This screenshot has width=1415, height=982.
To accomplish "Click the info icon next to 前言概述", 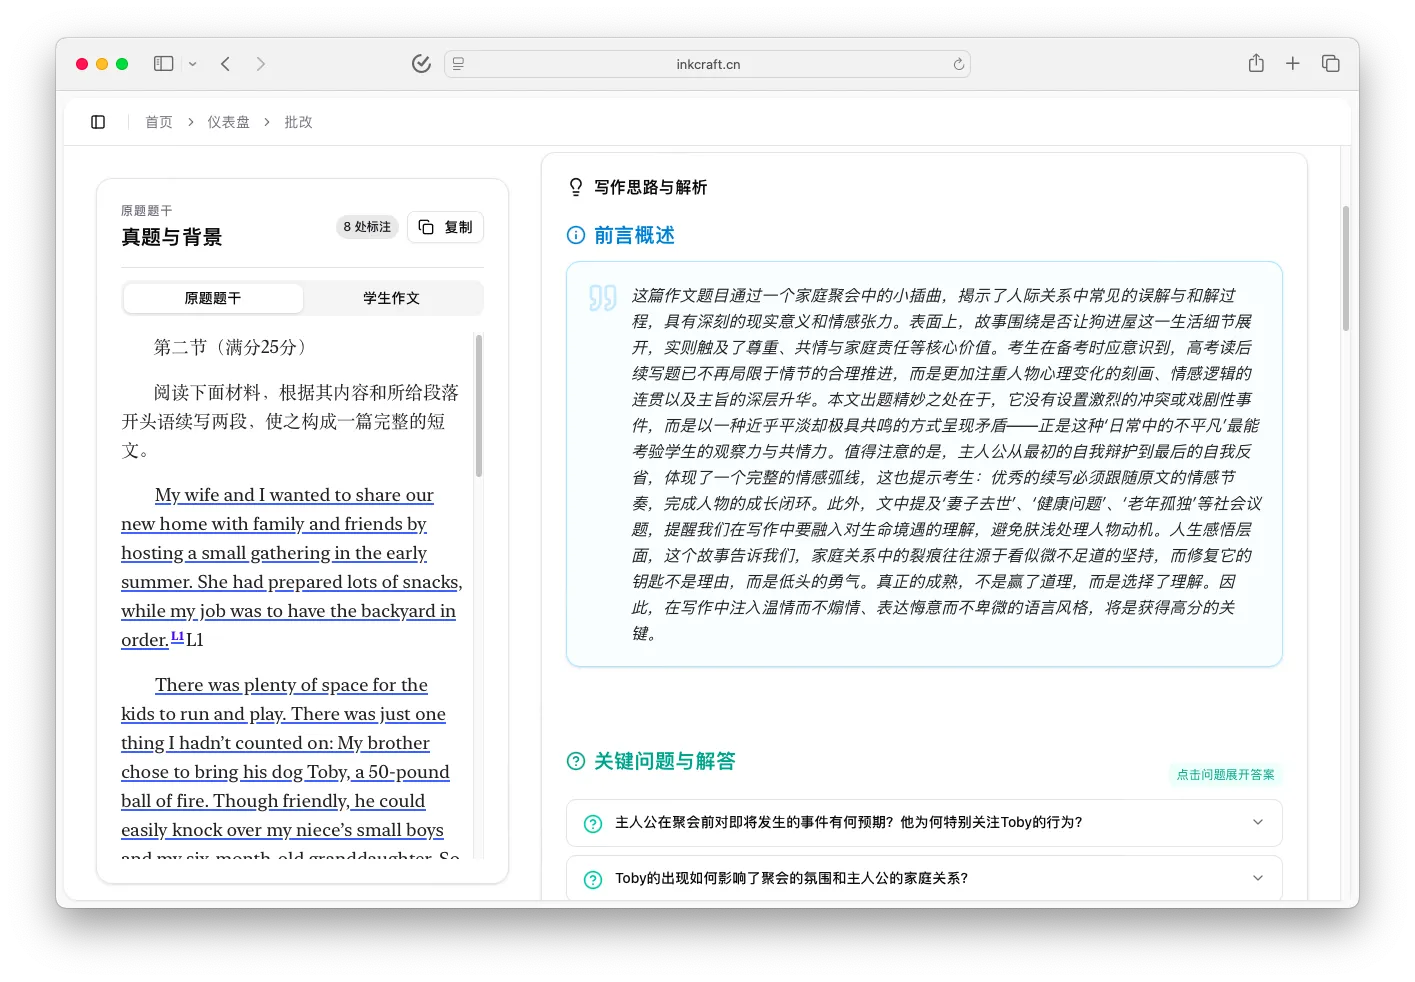I will click(575, 235).
